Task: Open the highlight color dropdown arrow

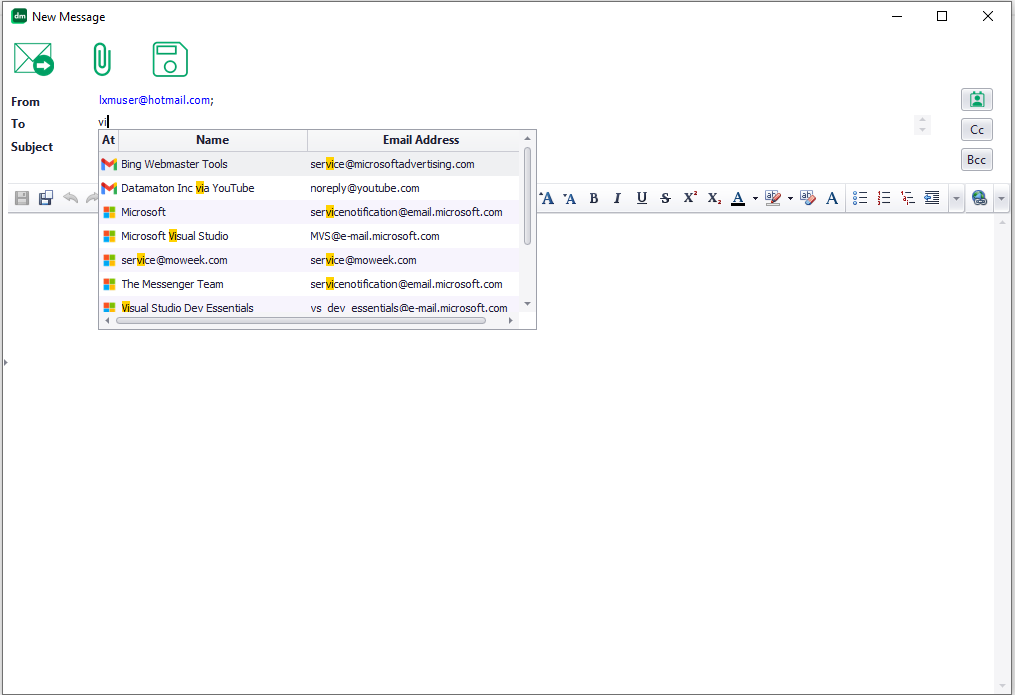Action: click(x=790, y=199)
